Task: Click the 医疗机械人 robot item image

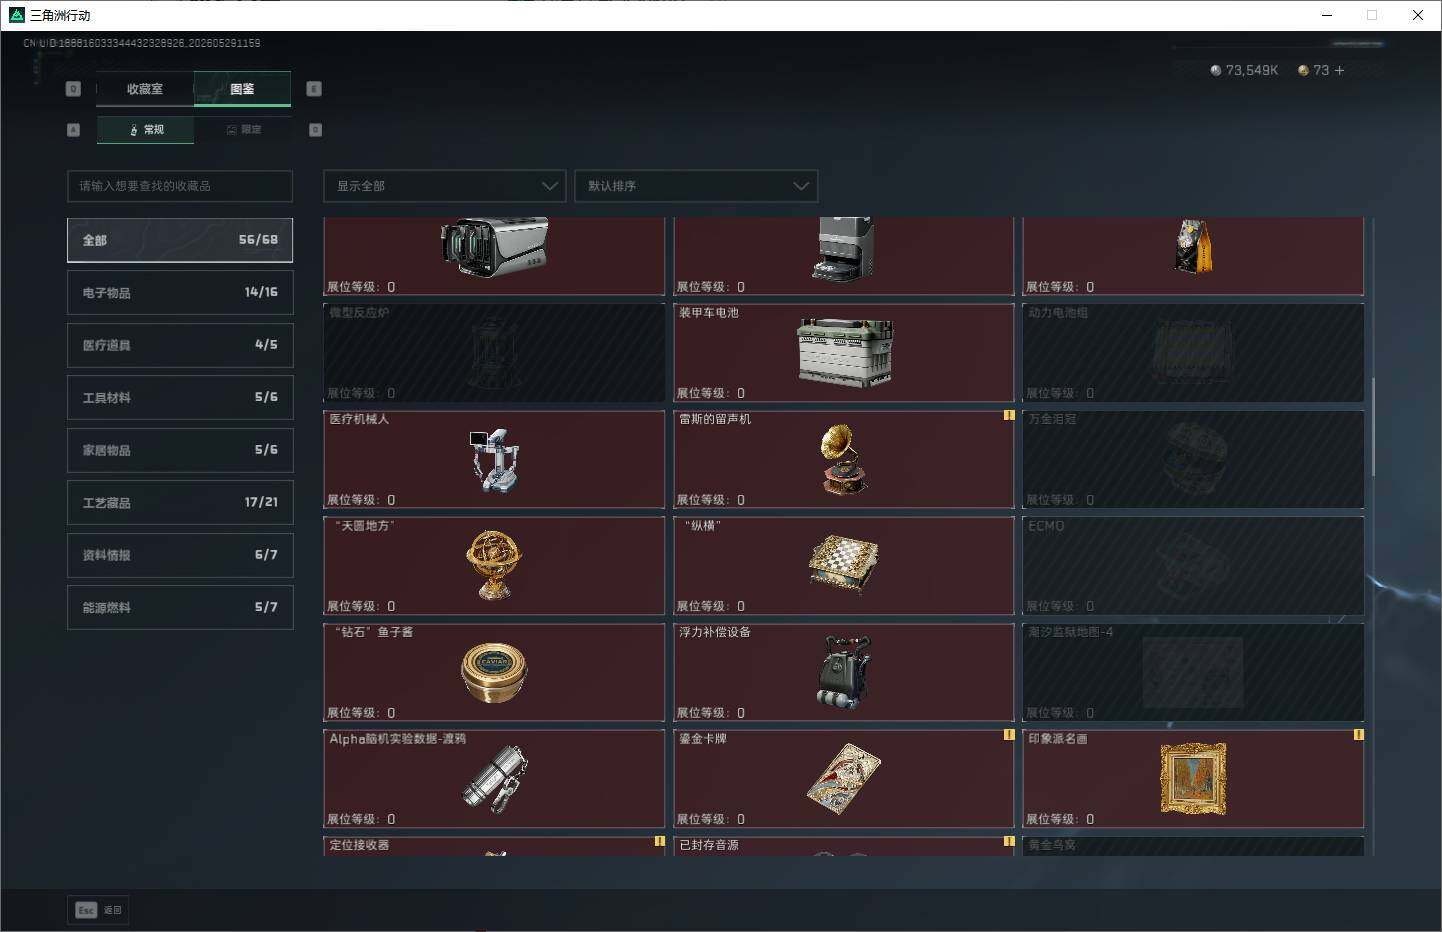Action: coord(494,460)
